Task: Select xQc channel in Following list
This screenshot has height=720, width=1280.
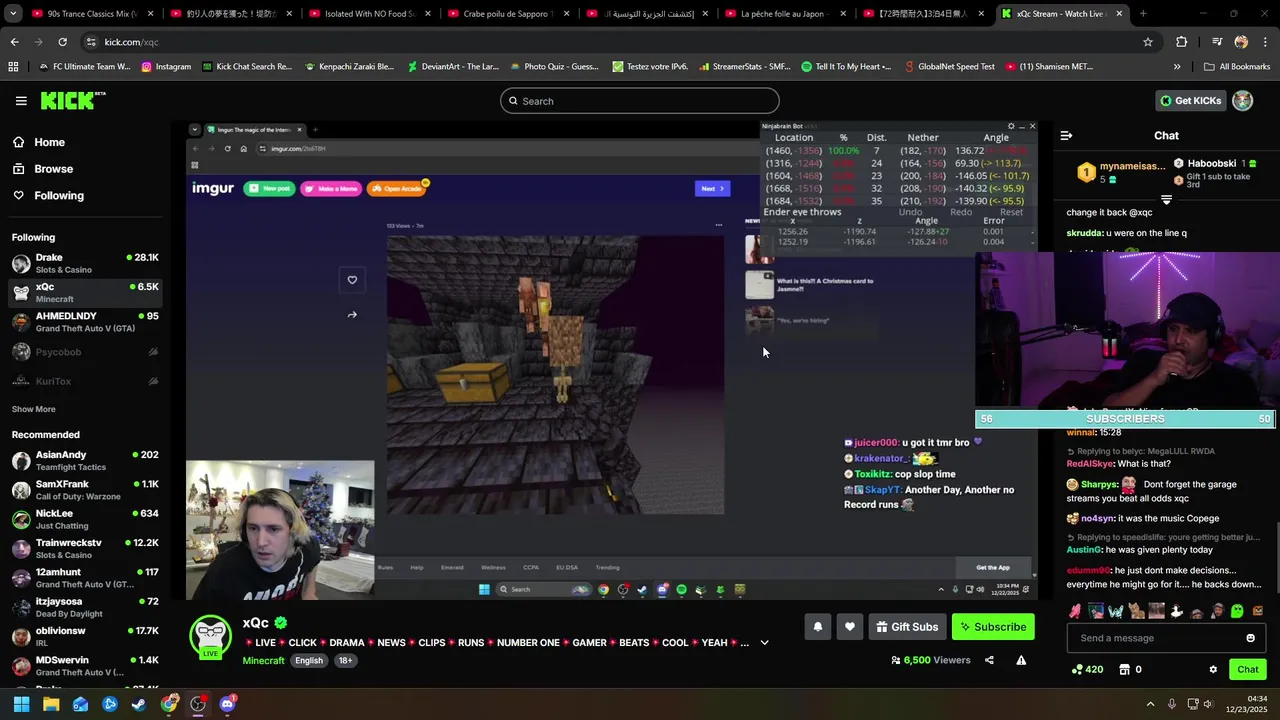Action: 85,292
